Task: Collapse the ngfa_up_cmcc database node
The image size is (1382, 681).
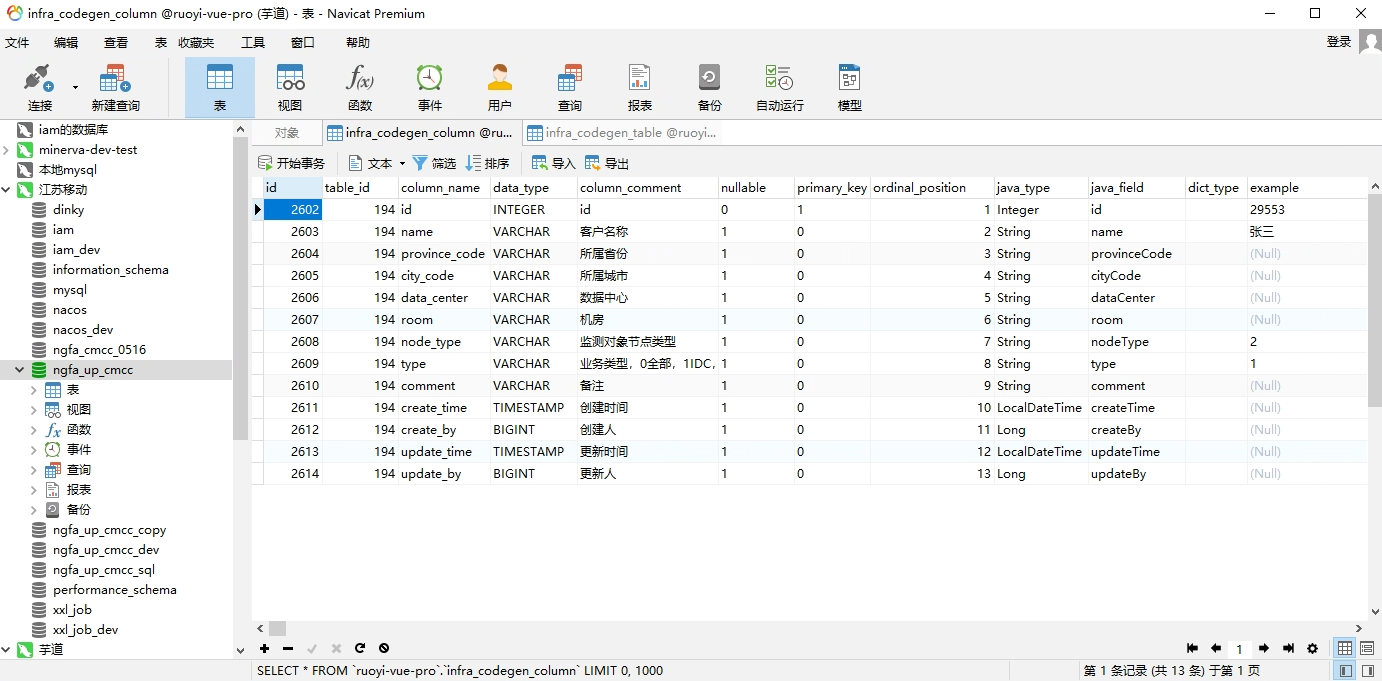Action: click(x=20, y=370)
